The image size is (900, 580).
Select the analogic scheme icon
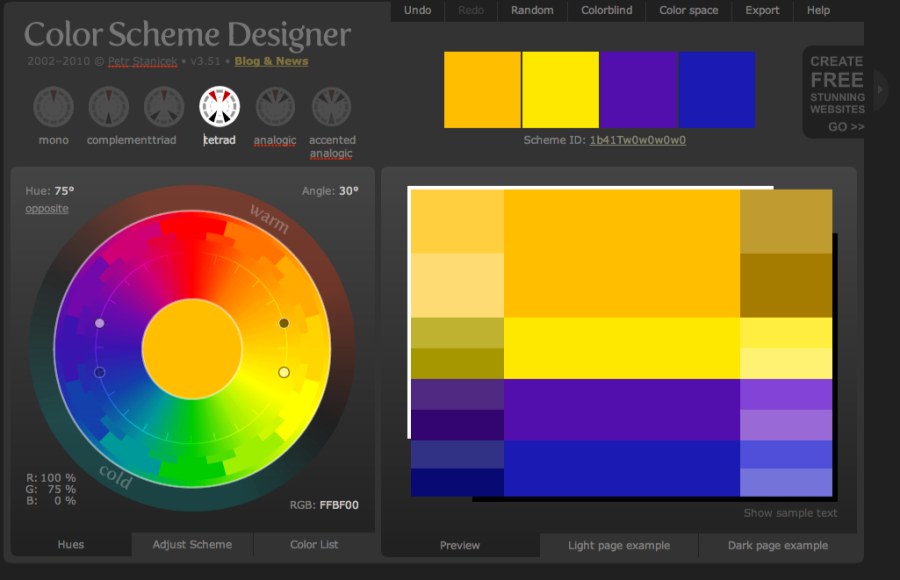(275, 107)
